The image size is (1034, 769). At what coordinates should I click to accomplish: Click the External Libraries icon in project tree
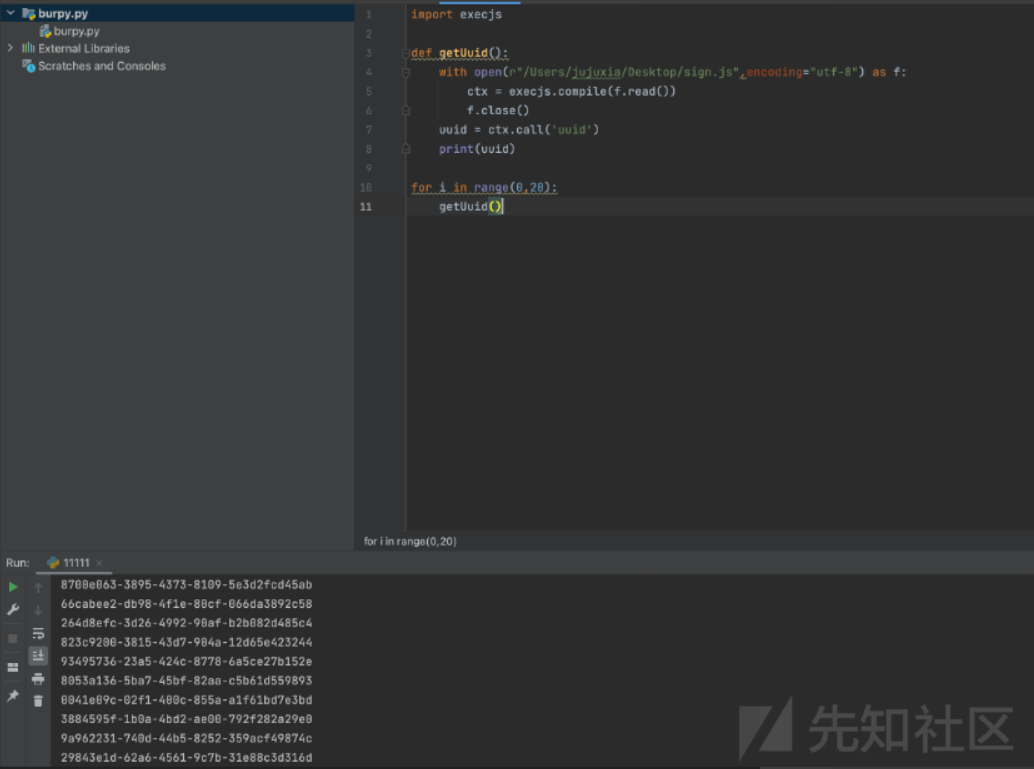pos(28,48)
